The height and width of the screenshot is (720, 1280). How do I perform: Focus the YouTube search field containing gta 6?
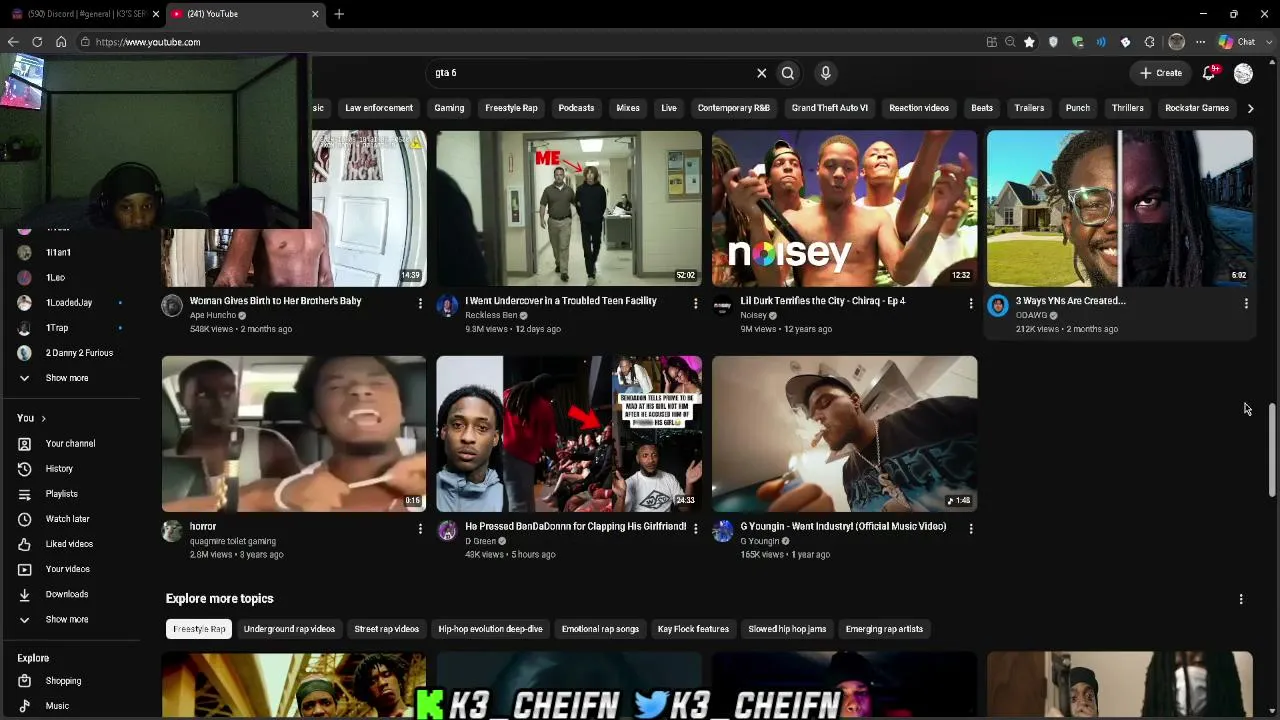click(590, 73)
